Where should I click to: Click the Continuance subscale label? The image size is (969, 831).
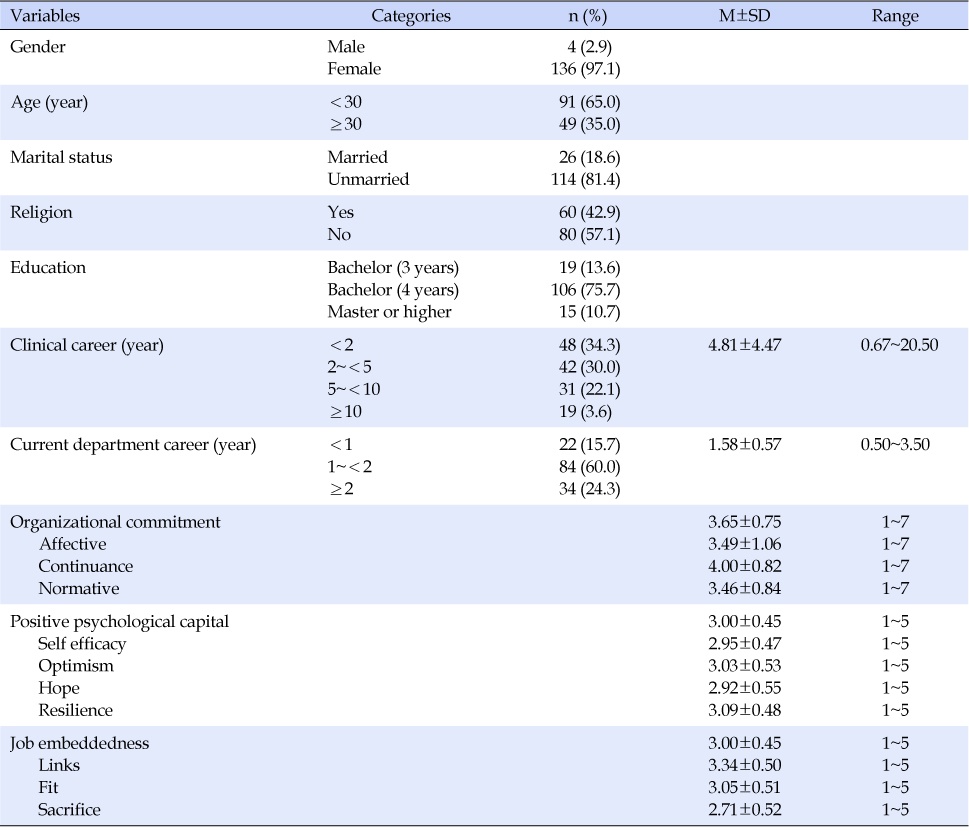pos(86,566)
